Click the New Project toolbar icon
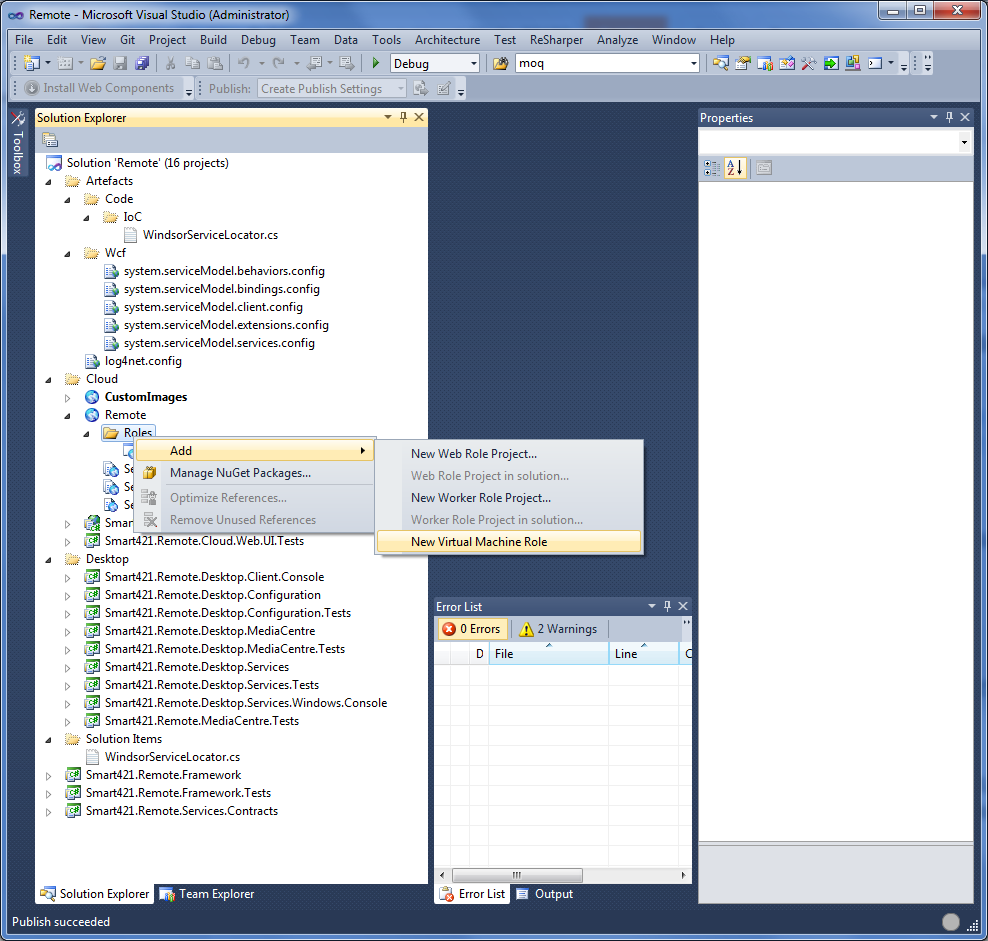 [x=32, y=63]
